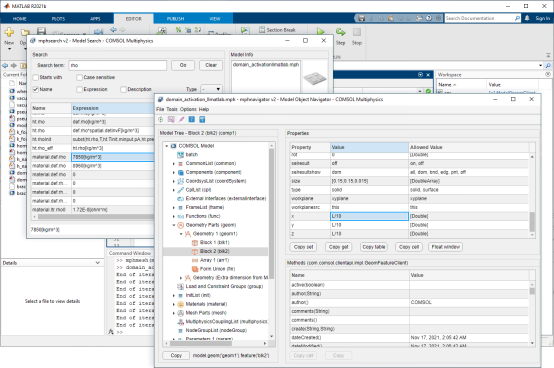Image resolution: width=554 pixels, height=368 pixels.
Task: Click the Go button in Model Search
Action: pyautogui.click(x=183, y=65)
